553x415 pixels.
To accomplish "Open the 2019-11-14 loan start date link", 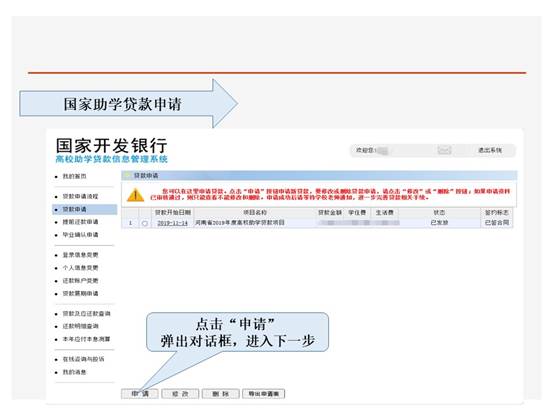I will click(172, 223).
